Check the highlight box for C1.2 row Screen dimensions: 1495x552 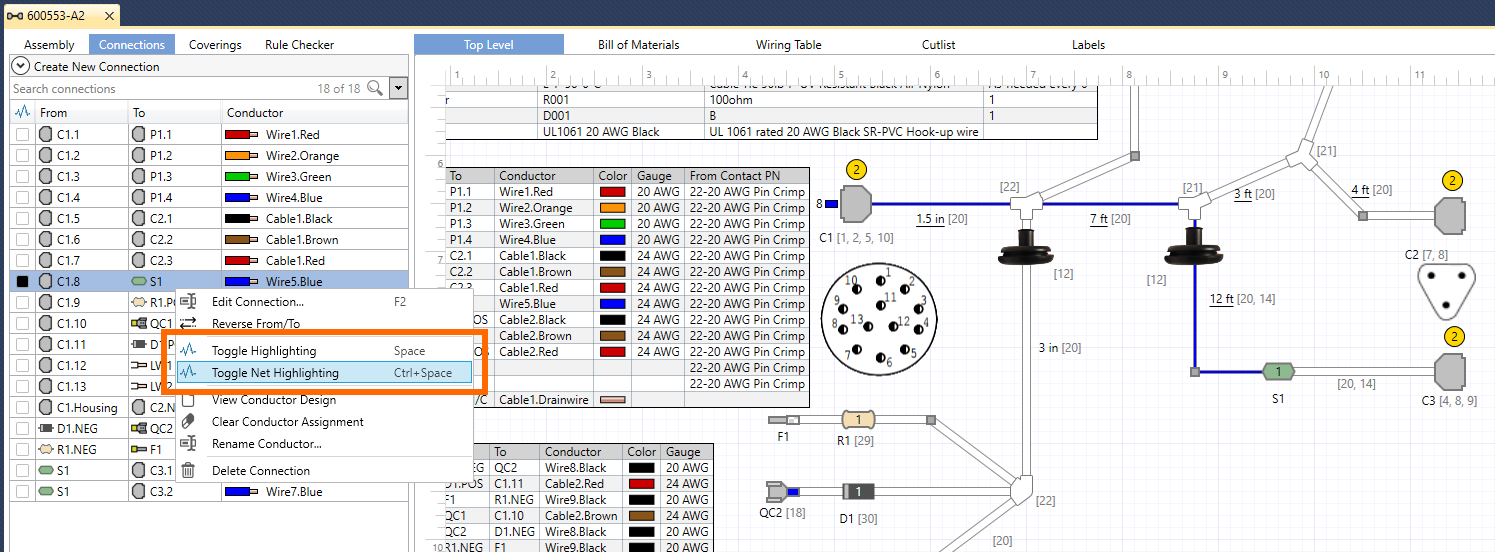pyautogui.click(x=22, y=155)
